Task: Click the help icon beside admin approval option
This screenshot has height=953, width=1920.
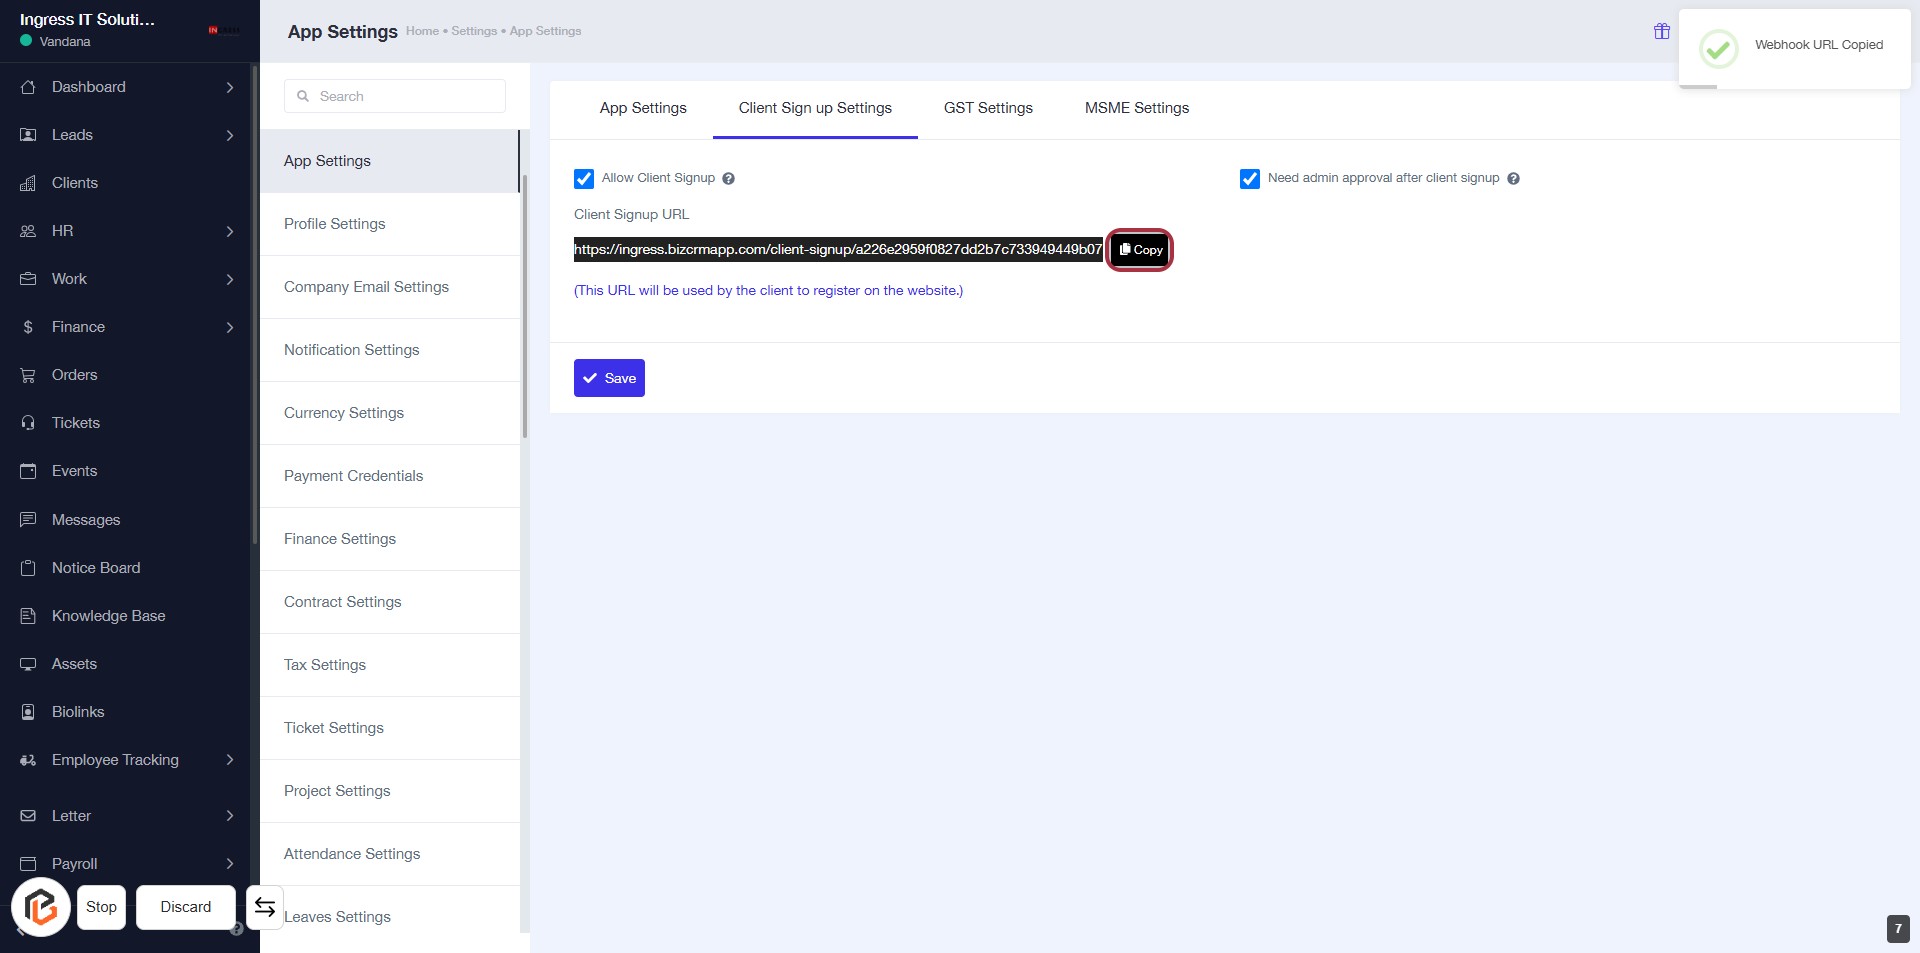Action: pyautogui.click(x=1513, y=179)
